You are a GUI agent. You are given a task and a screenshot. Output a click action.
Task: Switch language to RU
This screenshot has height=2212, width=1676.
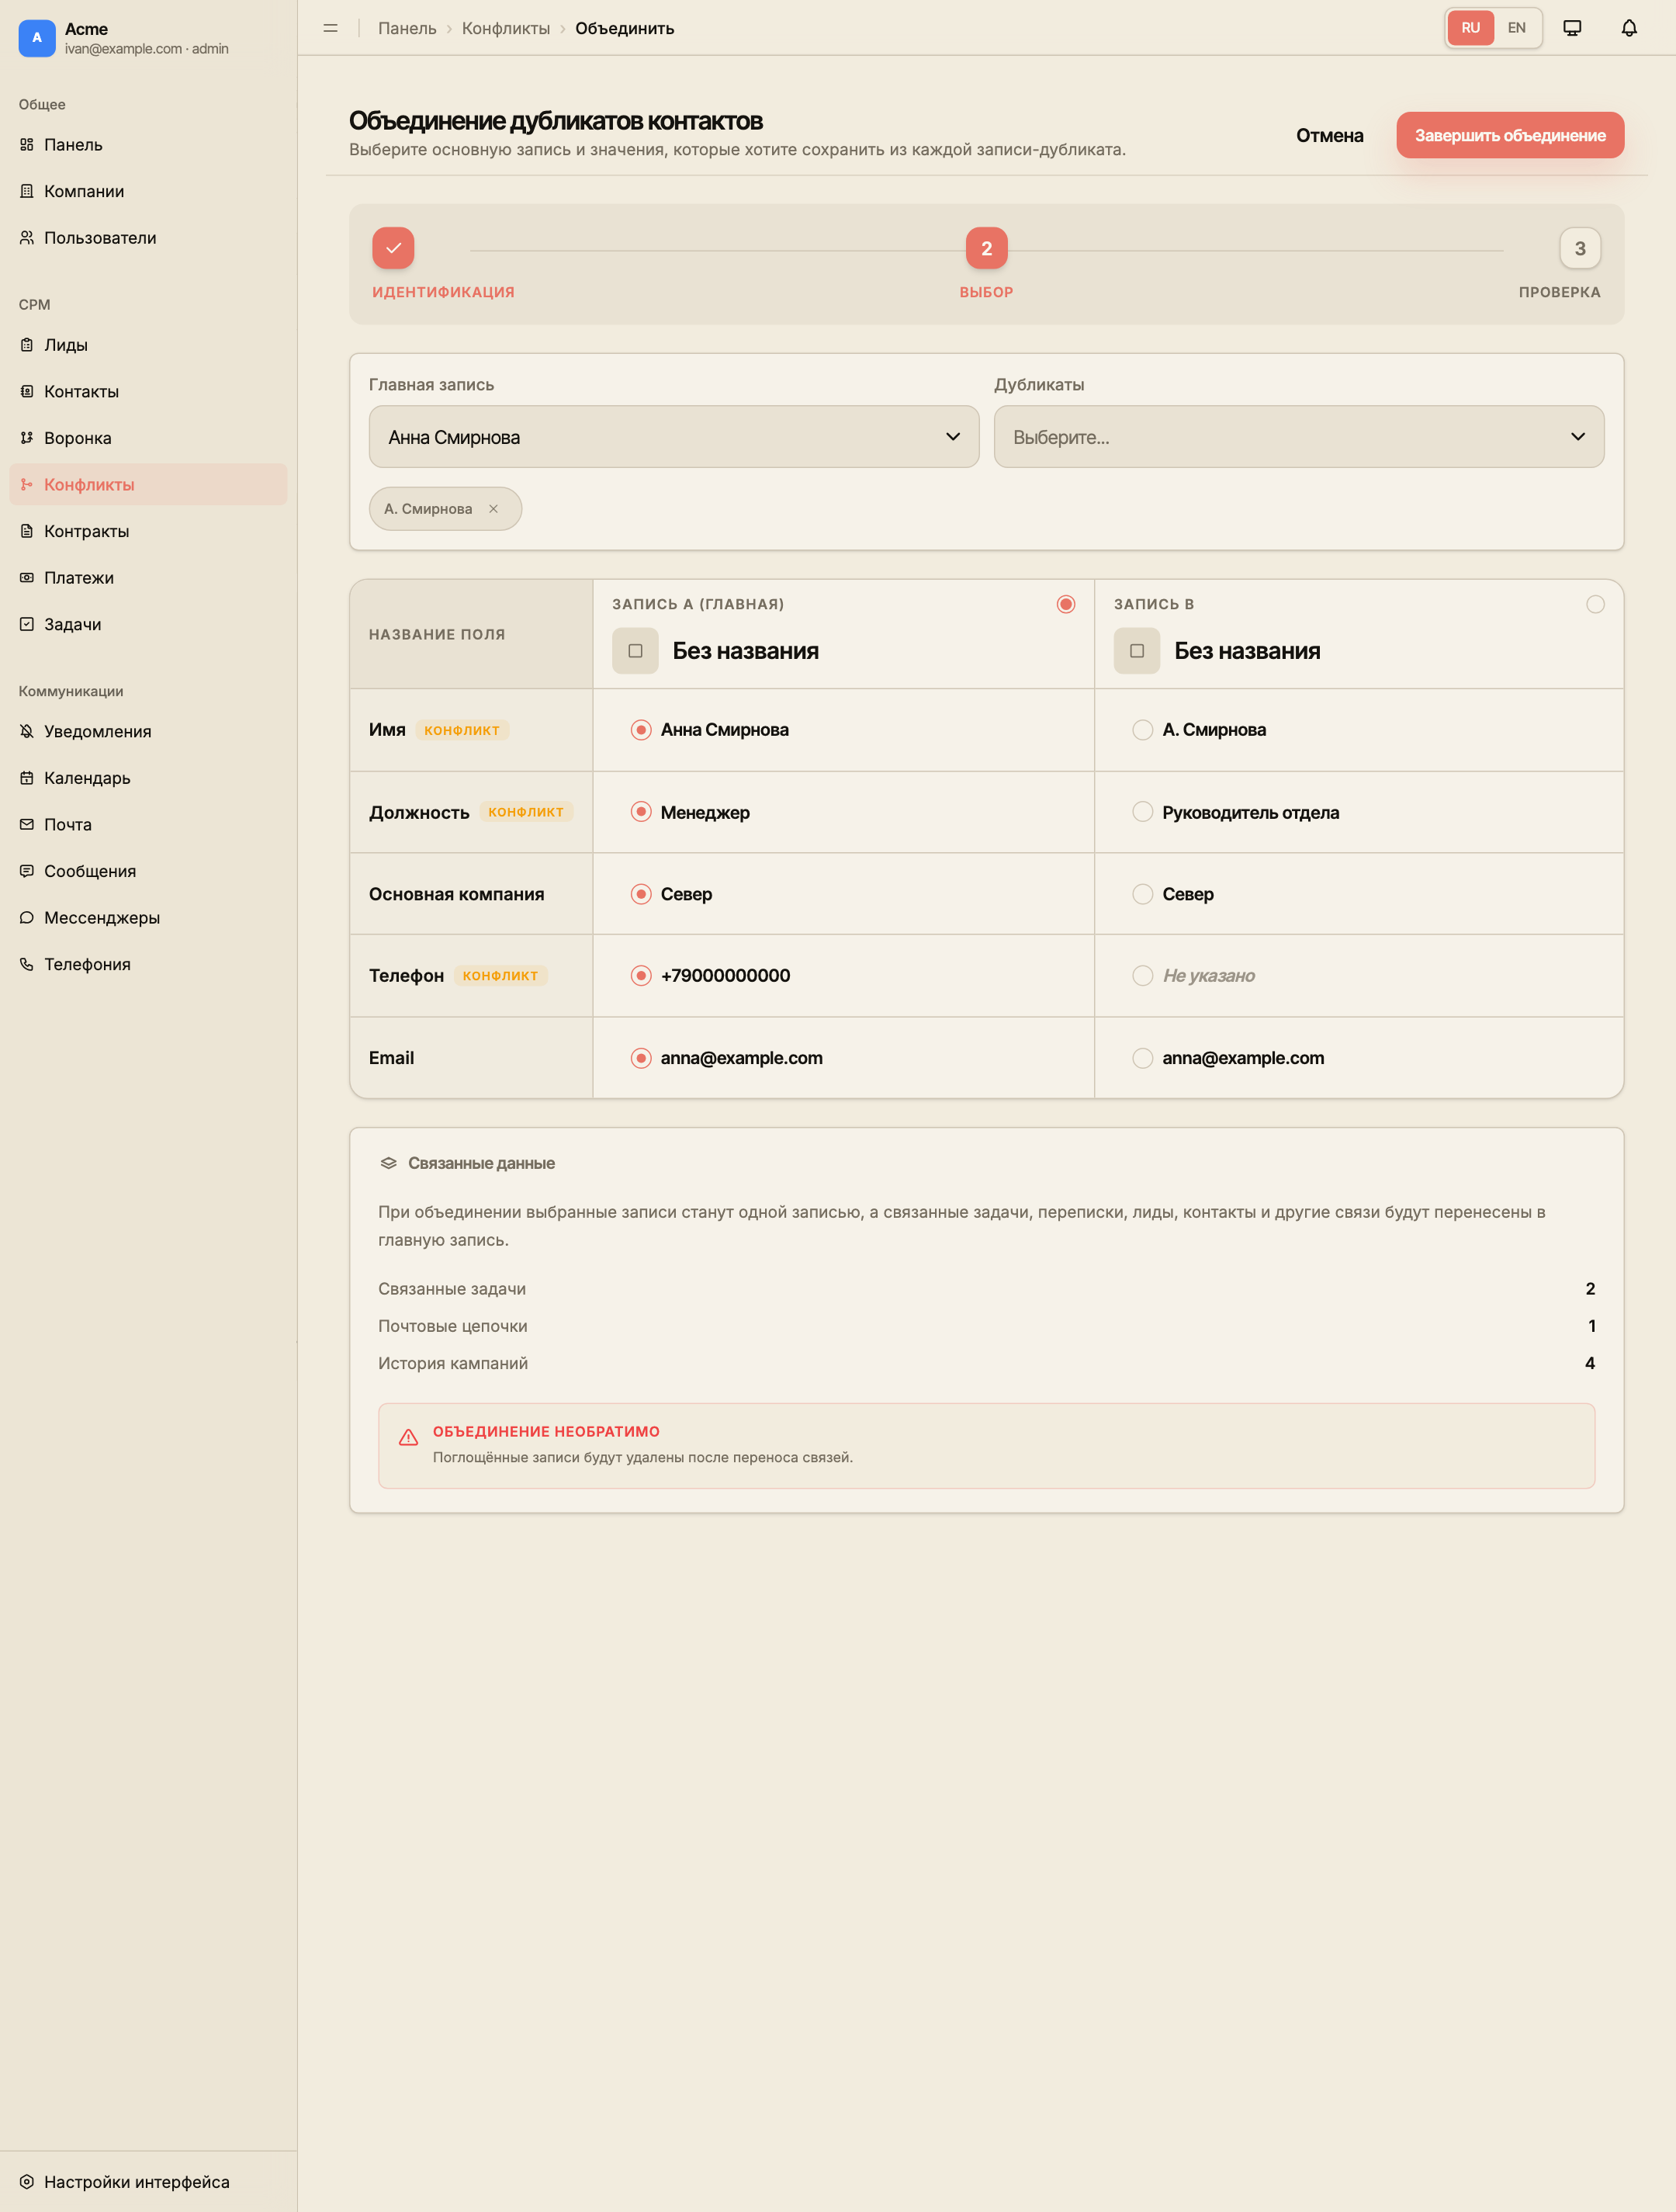1470,28
